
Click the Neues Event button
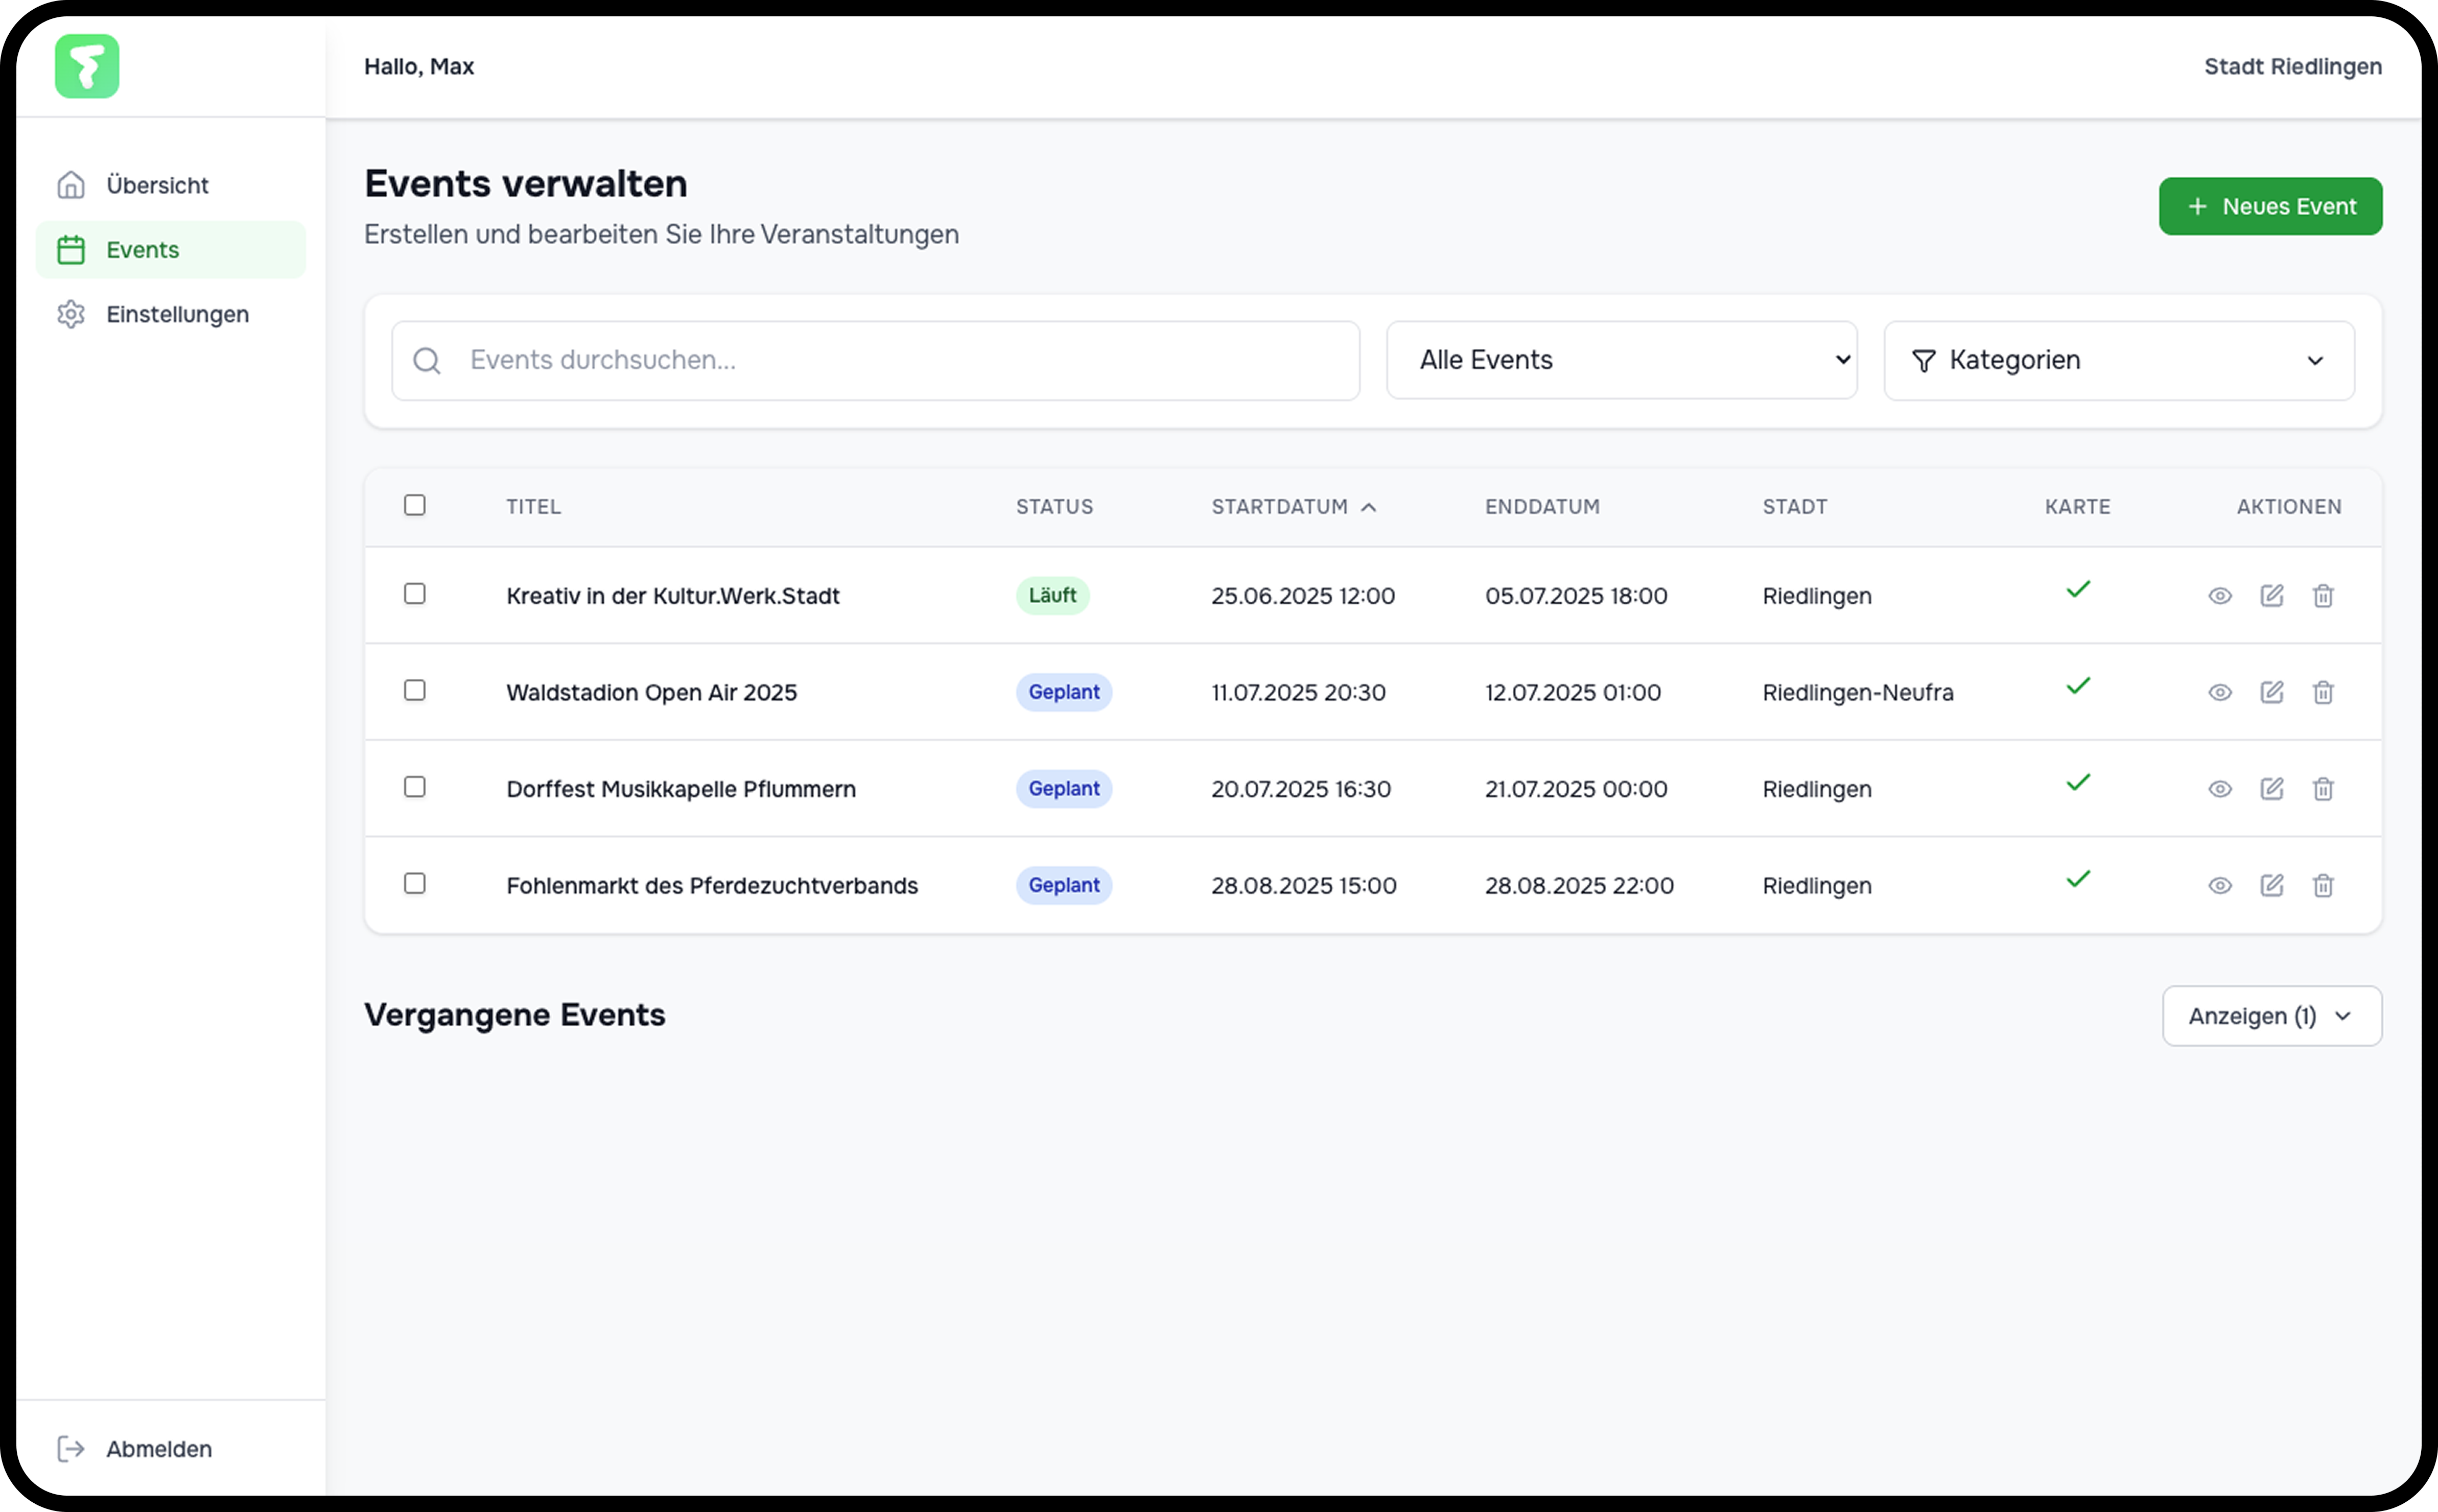coord(2270,206)
